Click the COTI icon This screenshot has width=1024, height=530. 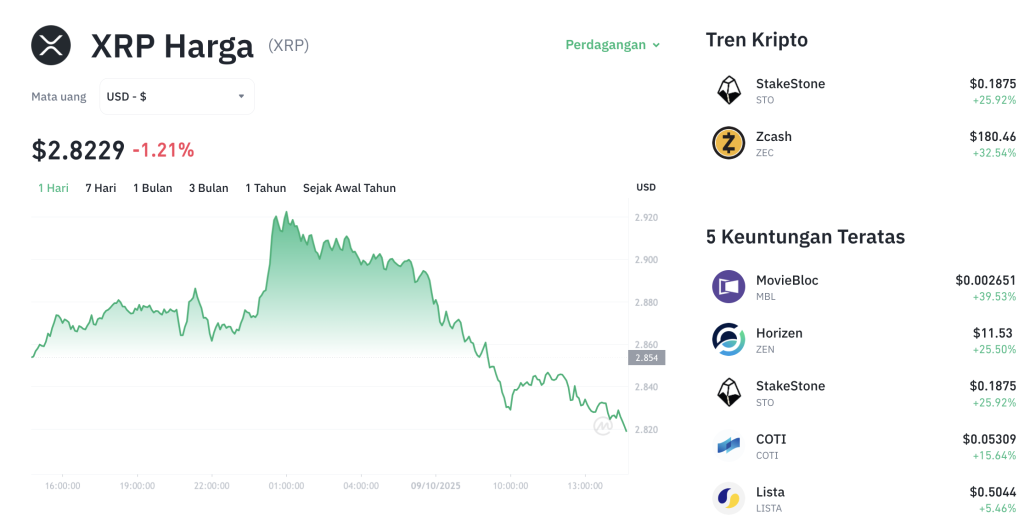pos(728,445)
